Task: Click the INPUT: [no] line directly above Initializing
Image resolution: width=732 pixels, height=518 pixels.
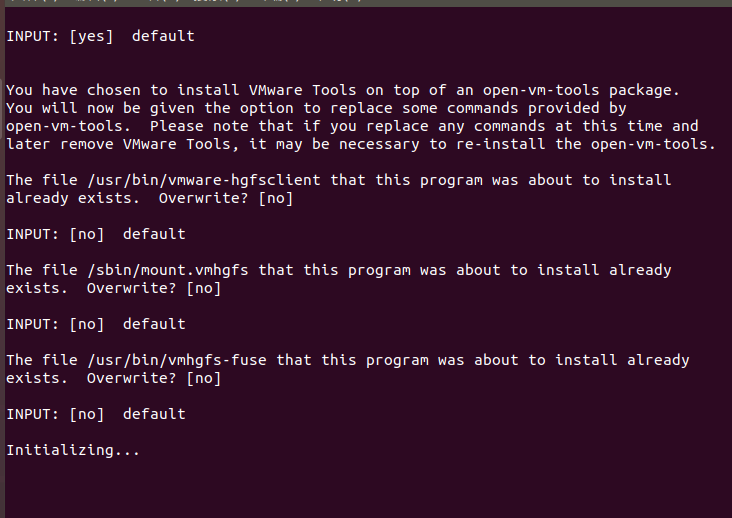Action: pos(96,414)
